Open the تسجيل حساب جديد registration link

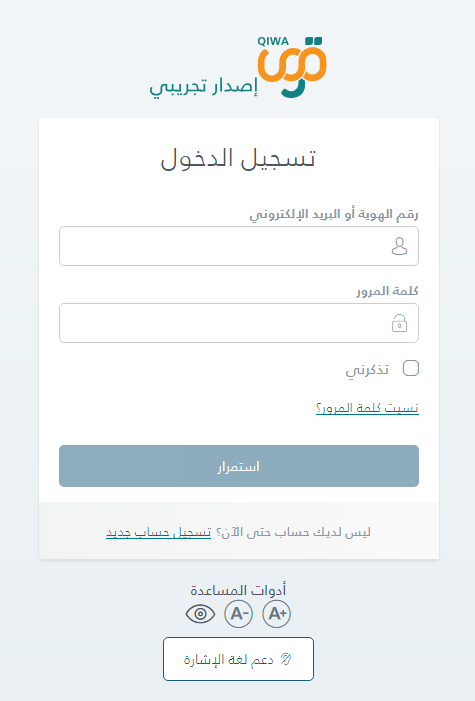(x=158, y=532)
